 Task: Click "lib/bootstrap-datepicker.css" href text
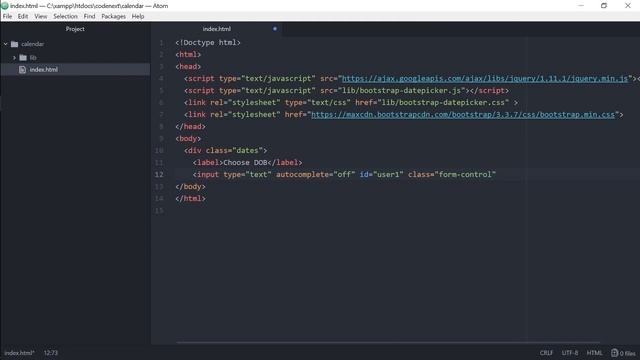tap(443, 102)
